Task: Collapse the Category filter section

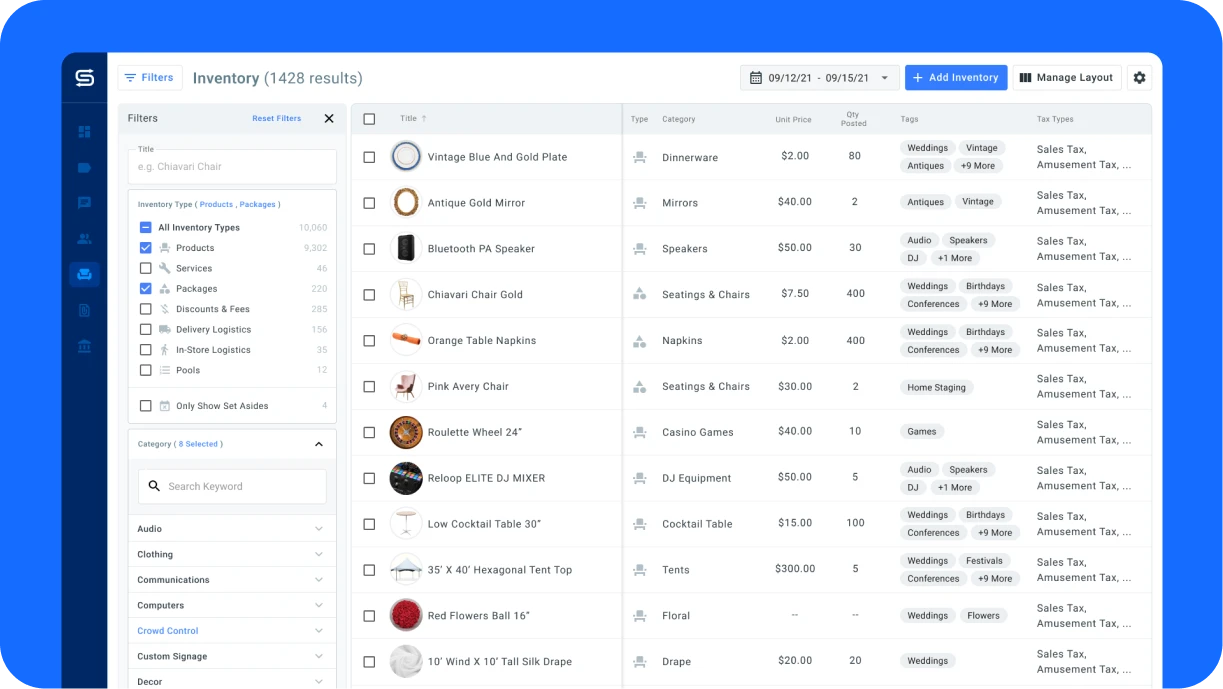Action: [319, 444]
